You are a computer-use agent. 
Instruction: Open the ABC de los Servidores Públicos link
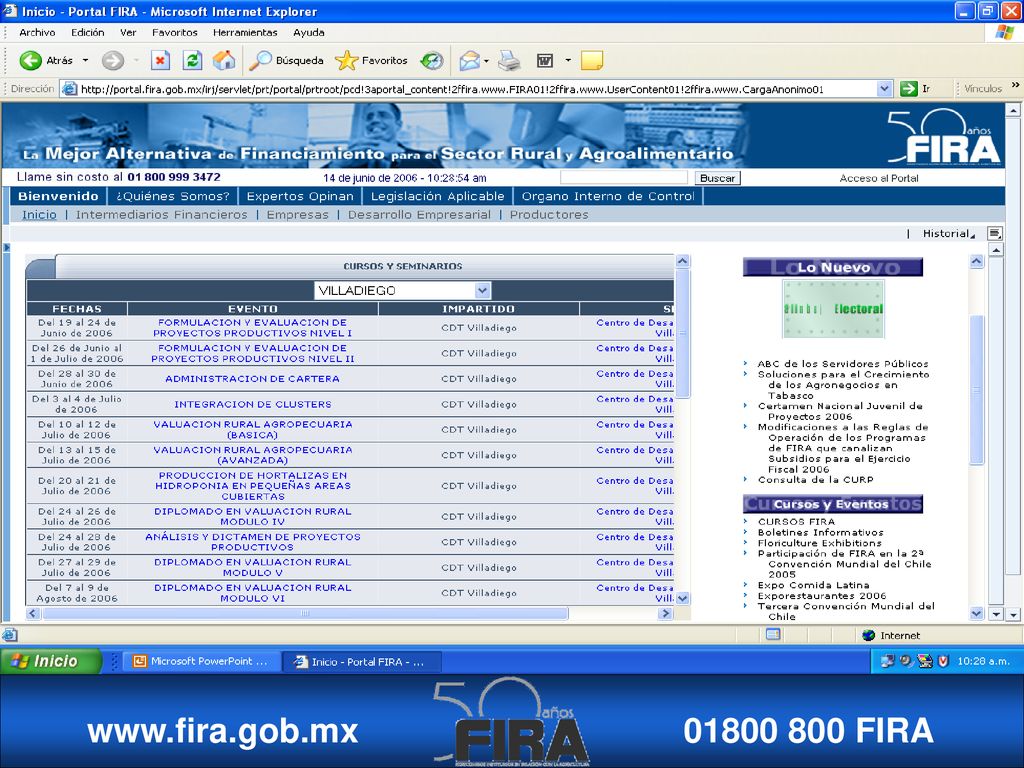click(x=842, y=364)
